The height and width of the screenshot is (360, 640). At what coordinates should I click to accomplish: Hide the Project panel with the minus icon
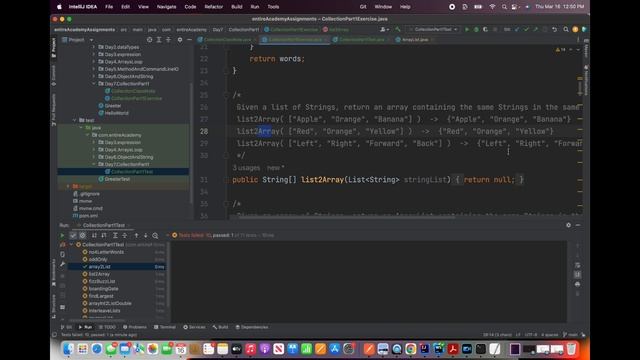pyautogui.click(x=189, y=40)
